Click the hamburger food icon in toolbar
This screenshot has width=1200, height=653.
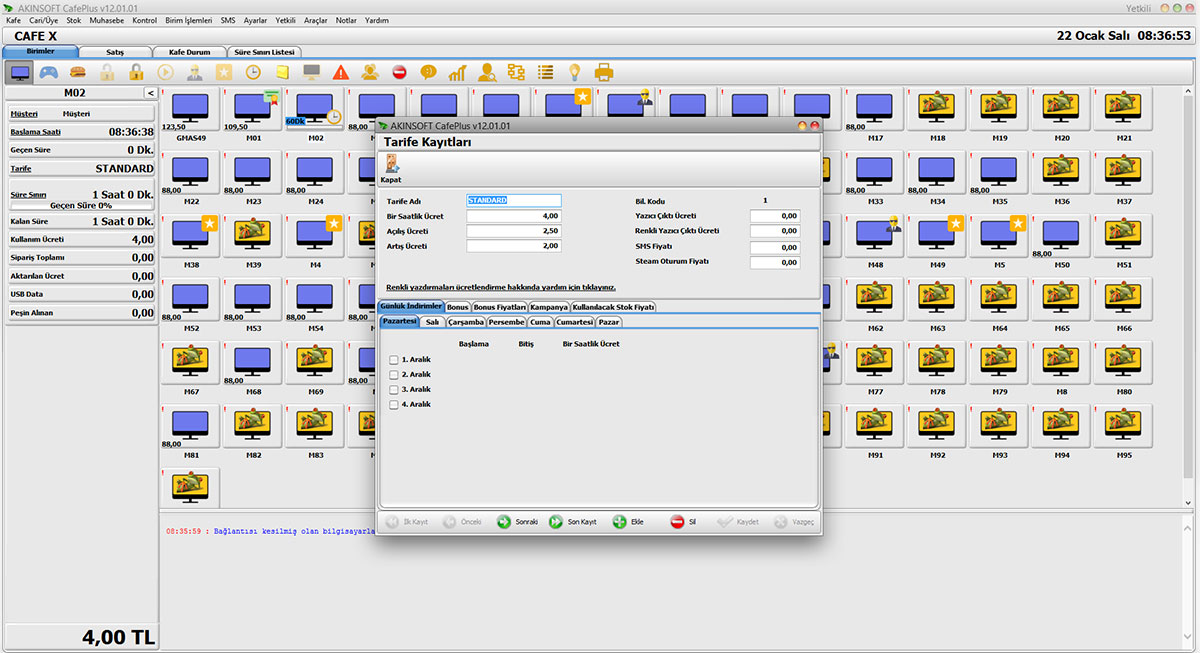pos(78,72)
